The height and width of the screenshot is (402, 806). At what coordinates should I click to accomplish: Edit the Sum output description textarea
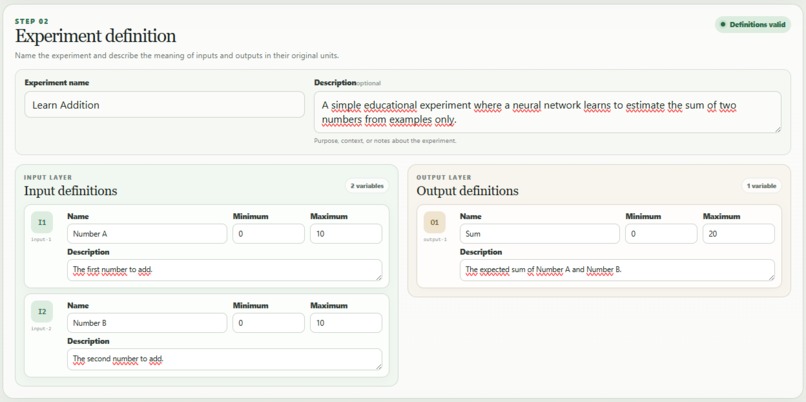tap(617, 270)
